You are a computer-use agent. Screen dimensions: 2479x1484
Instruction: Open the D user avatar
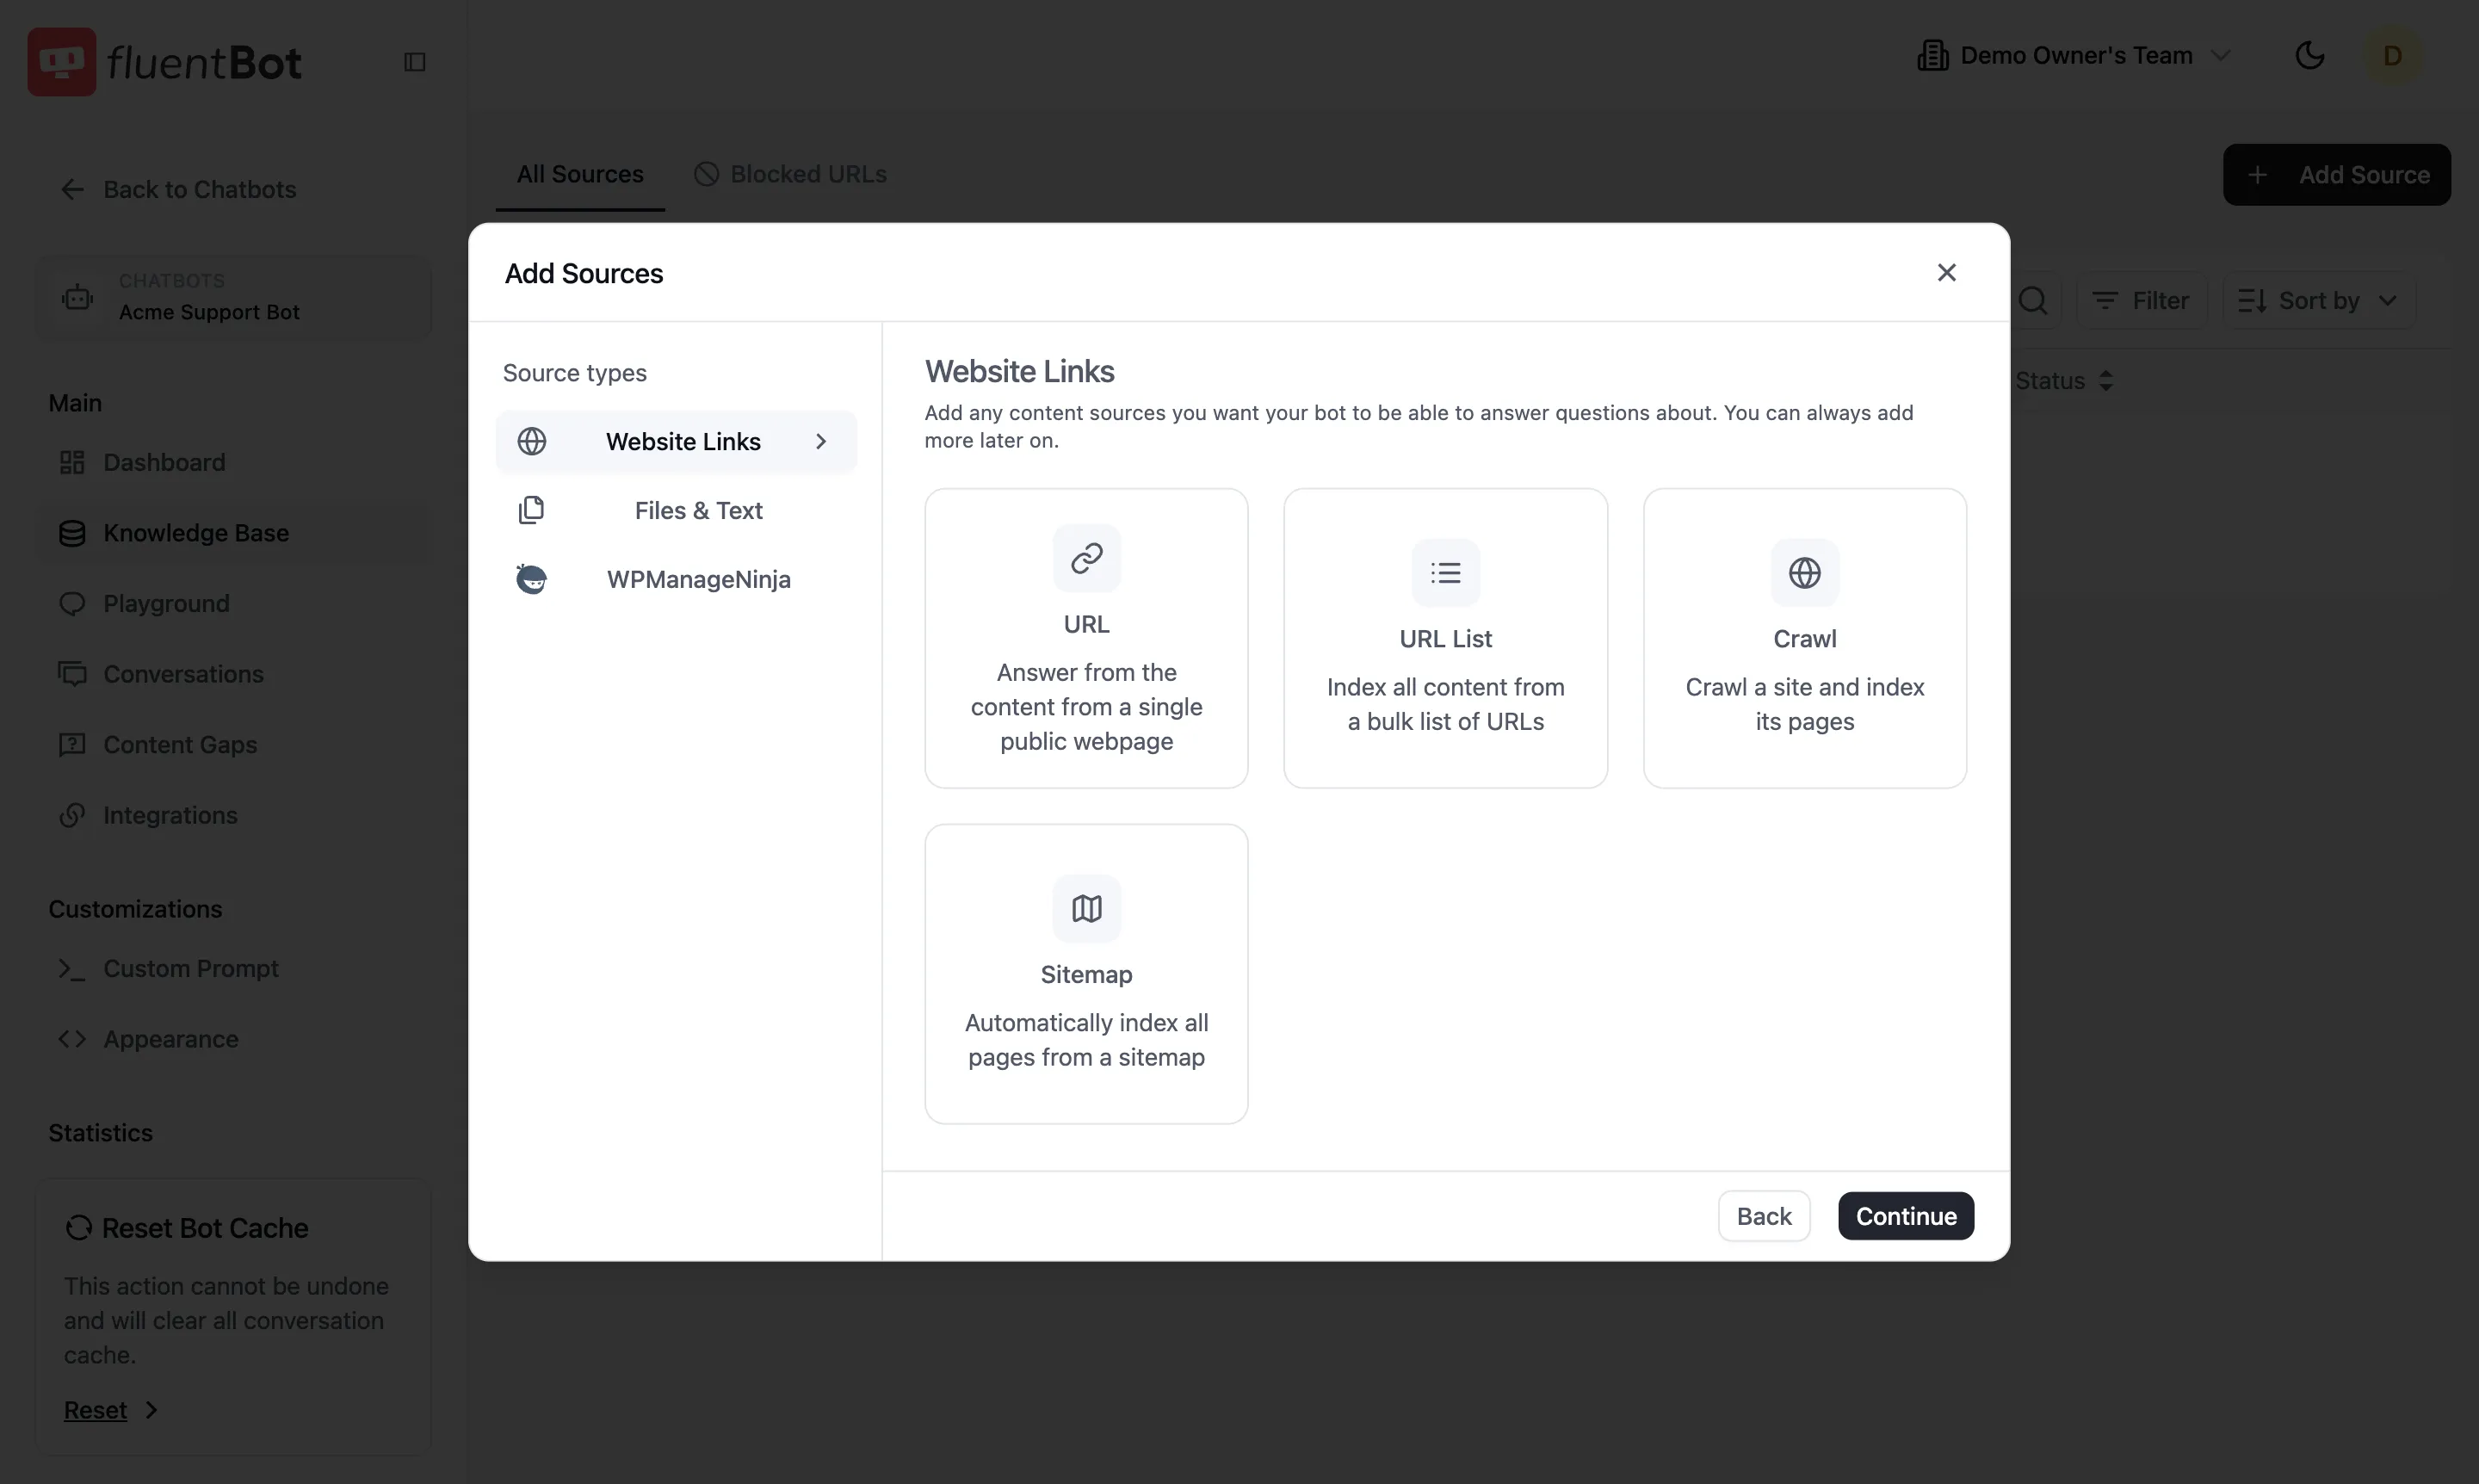[x=2393, y=55]
